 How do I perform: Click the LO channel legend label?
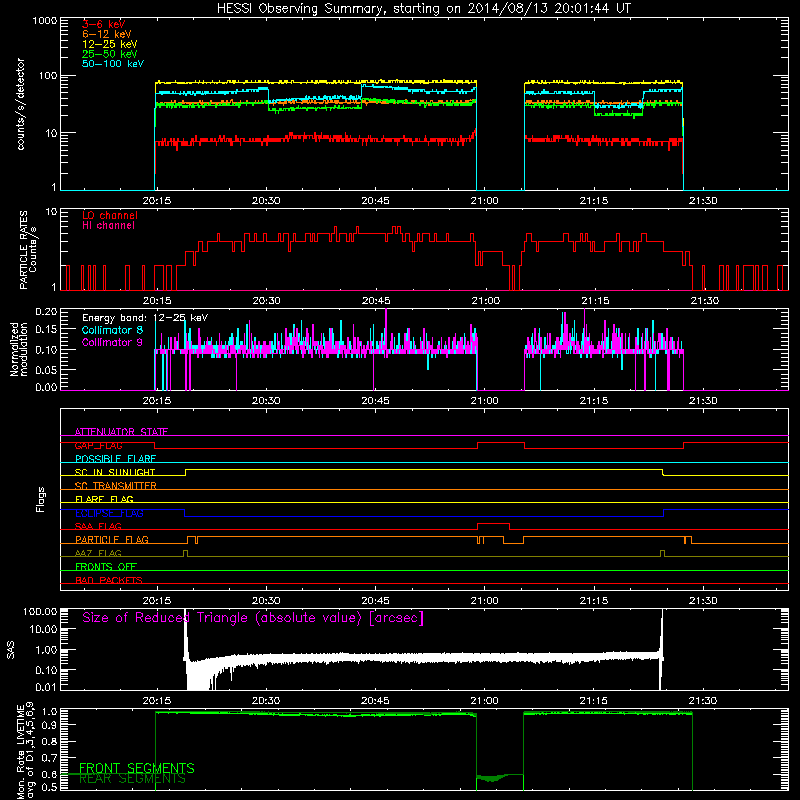[110, 215]
